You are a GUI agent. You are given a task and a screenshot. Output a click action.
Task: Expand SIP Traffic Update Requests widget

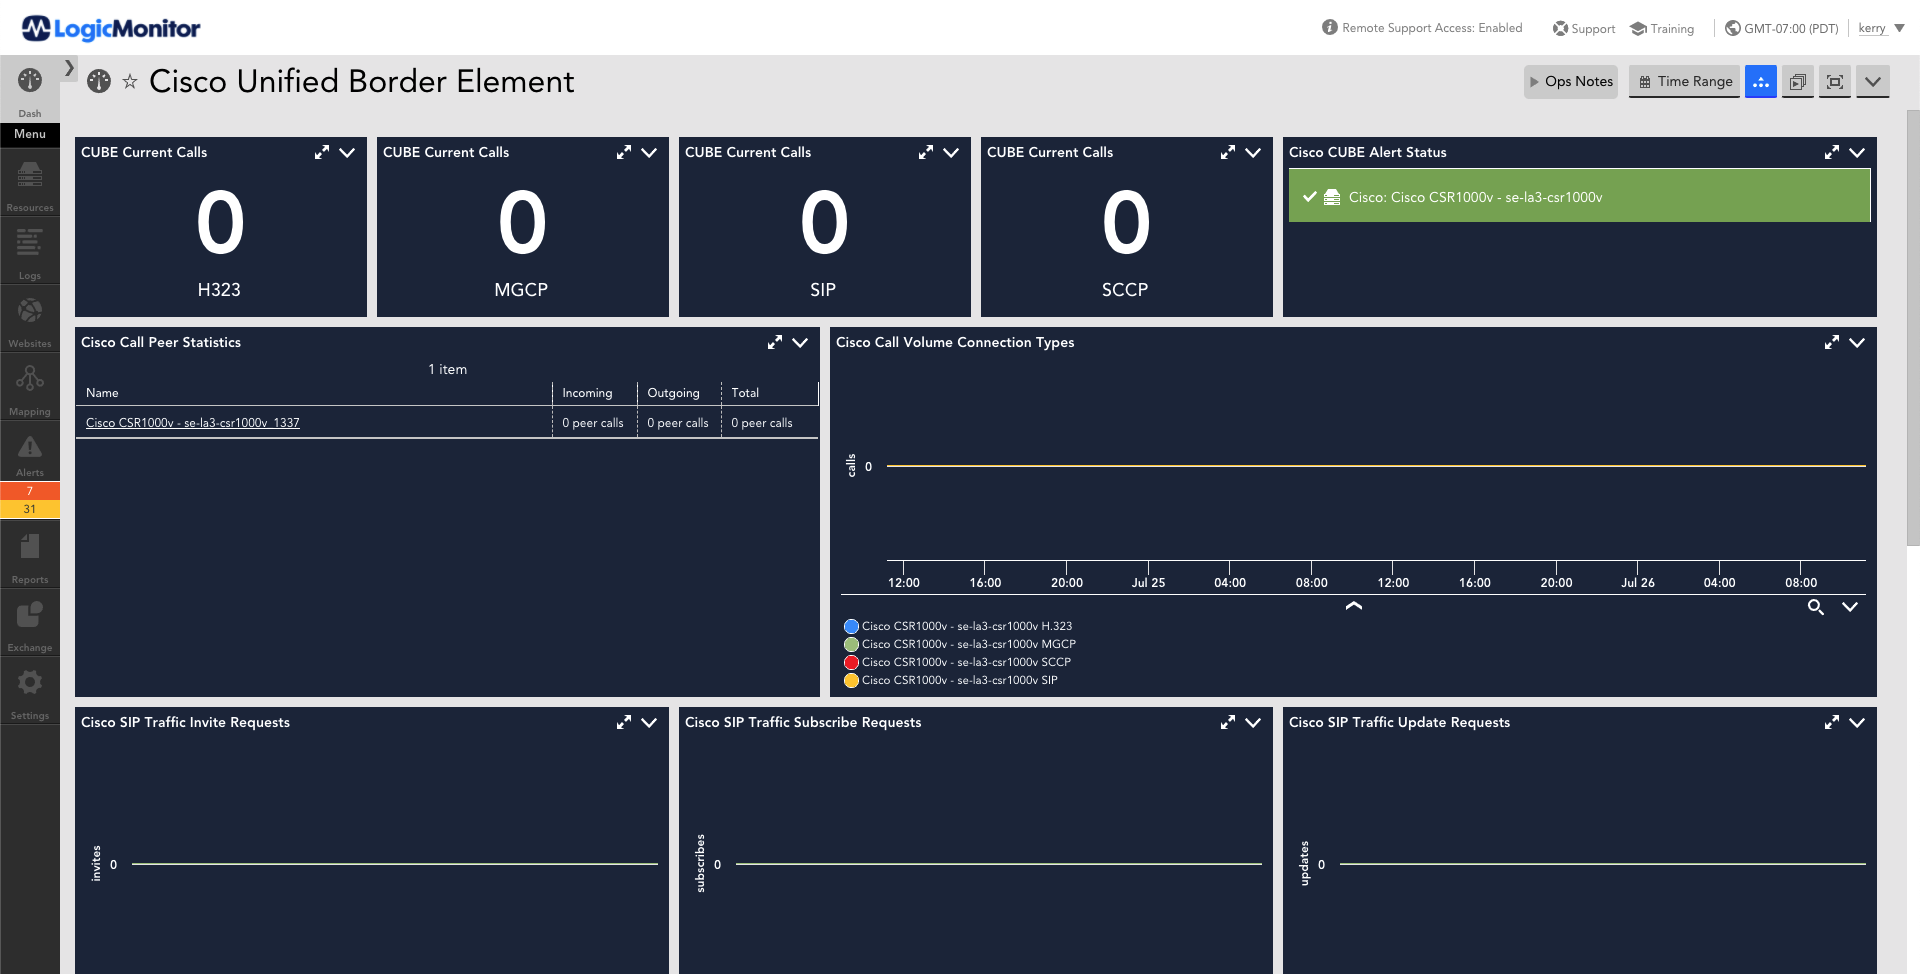pyautogui.click(x=1832, y=722)
